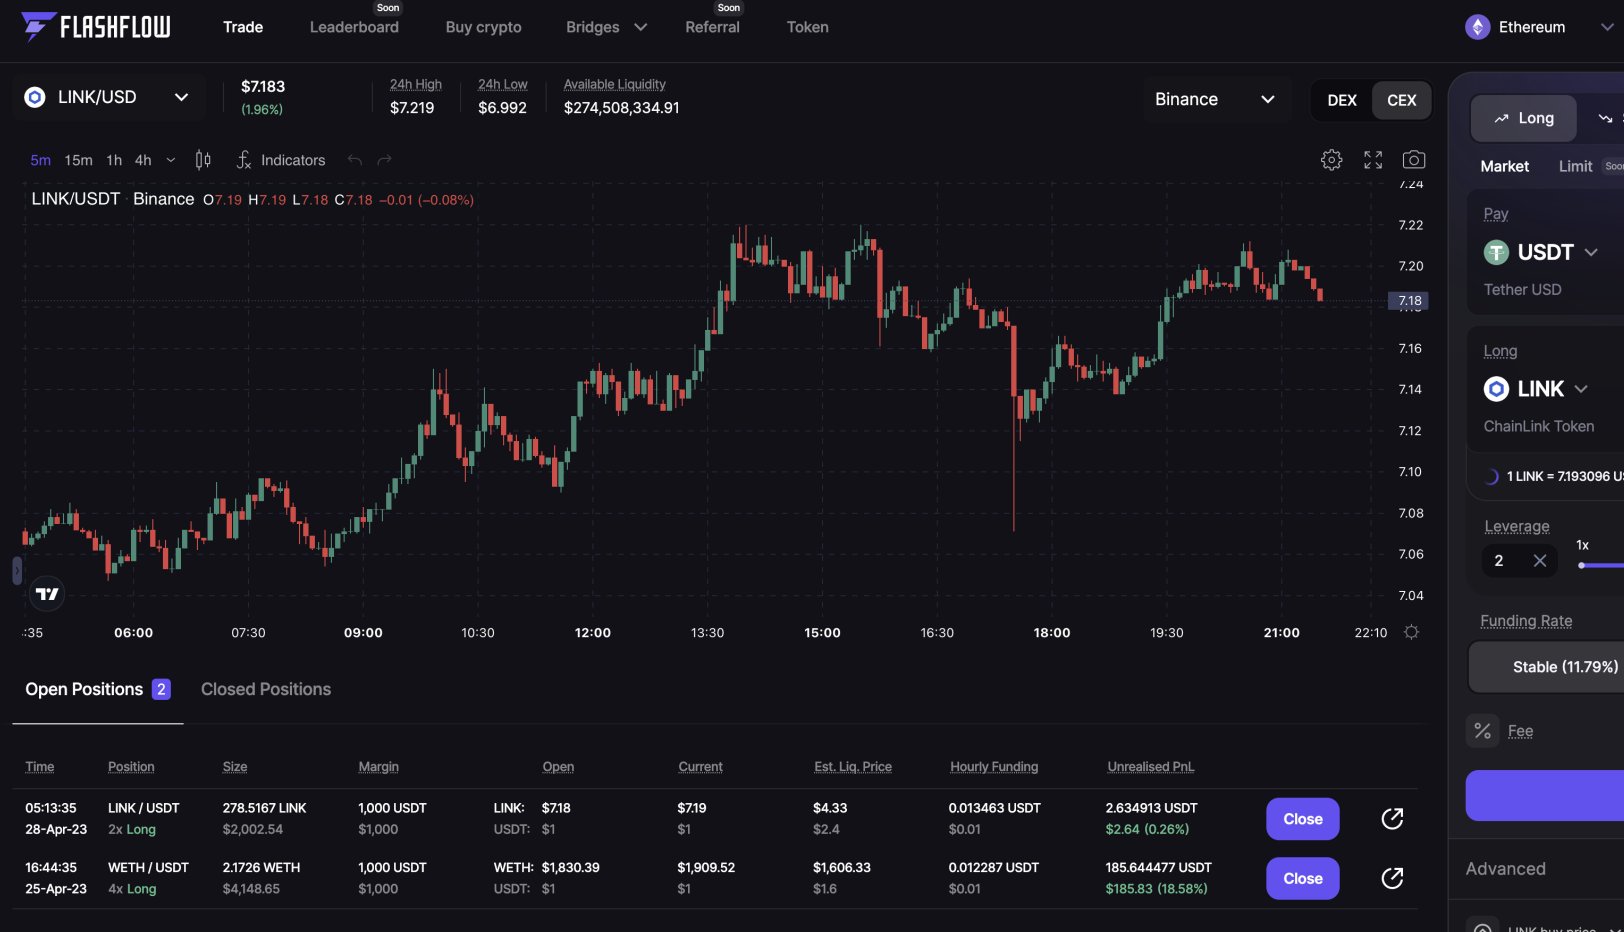Redo the chart action
Viewport: 1624px width, 932px height.
[384, 159]
